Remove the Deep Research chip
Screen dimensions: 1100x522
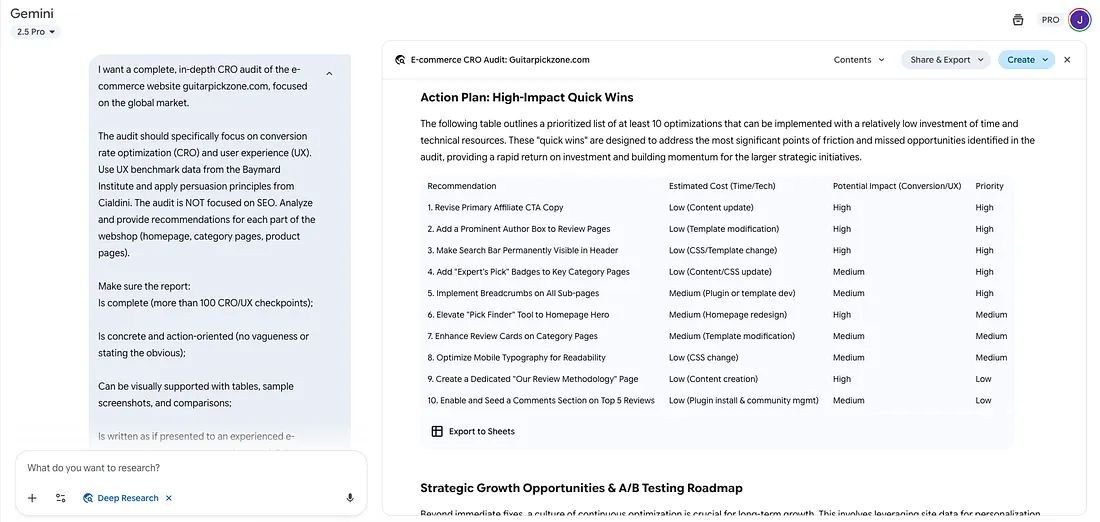point(169,498)
